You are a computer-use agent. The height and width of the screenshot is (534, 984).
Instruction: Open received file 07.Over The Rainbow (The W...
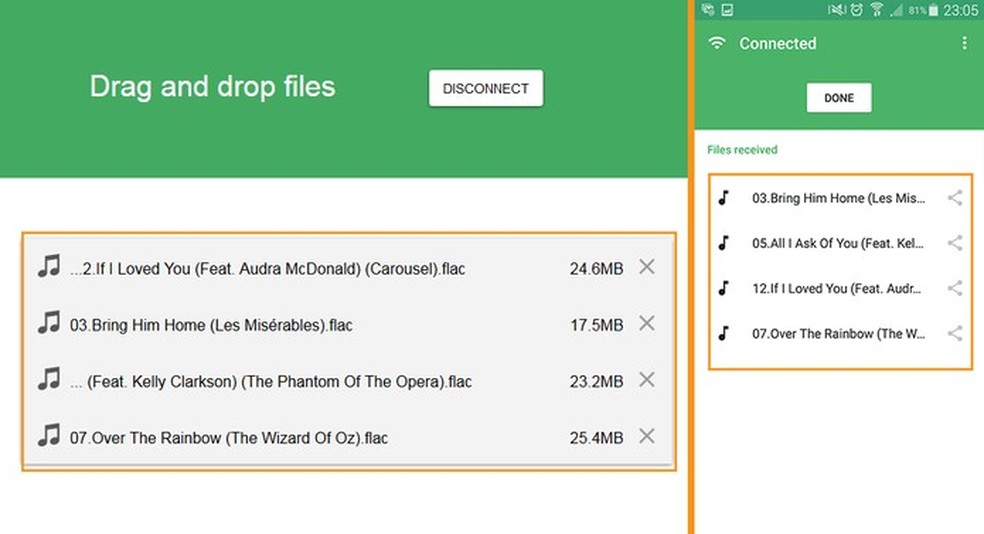pos(838,334)
